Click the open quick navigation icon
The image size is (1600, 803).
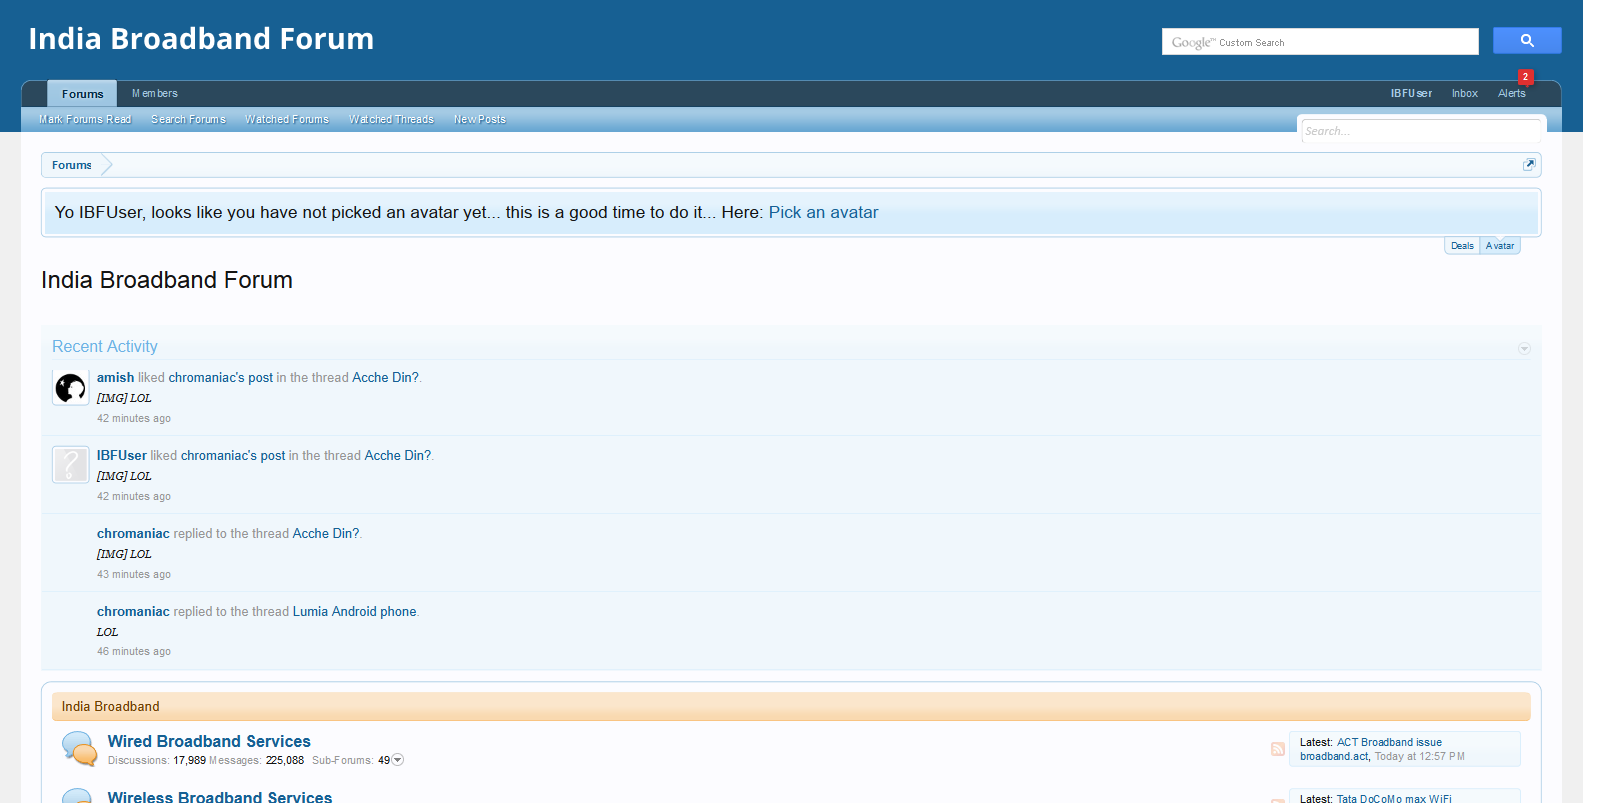(x=1528, y=165)
